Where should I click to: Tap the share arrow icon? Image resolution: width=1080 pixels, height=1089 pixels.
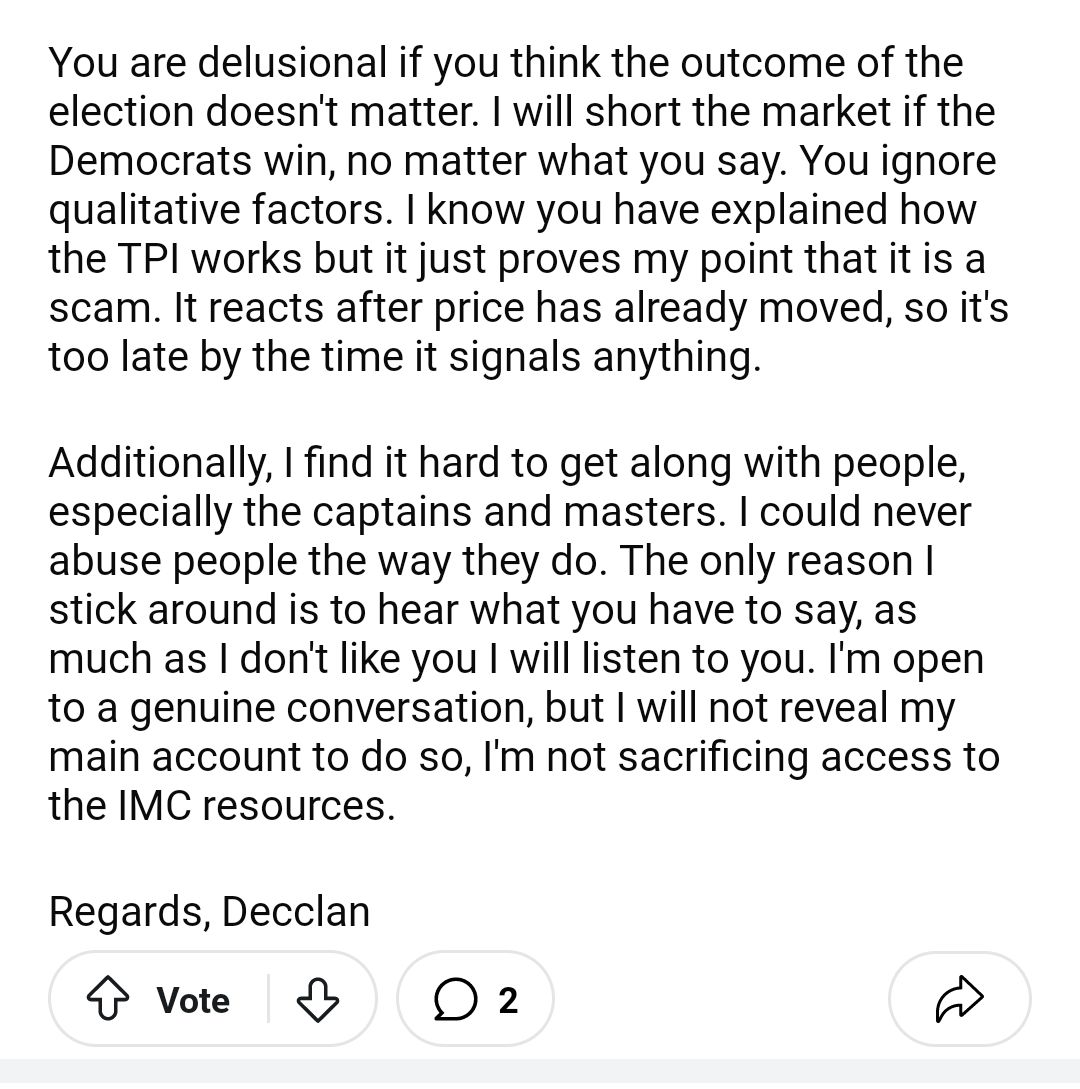click(959, 999)
